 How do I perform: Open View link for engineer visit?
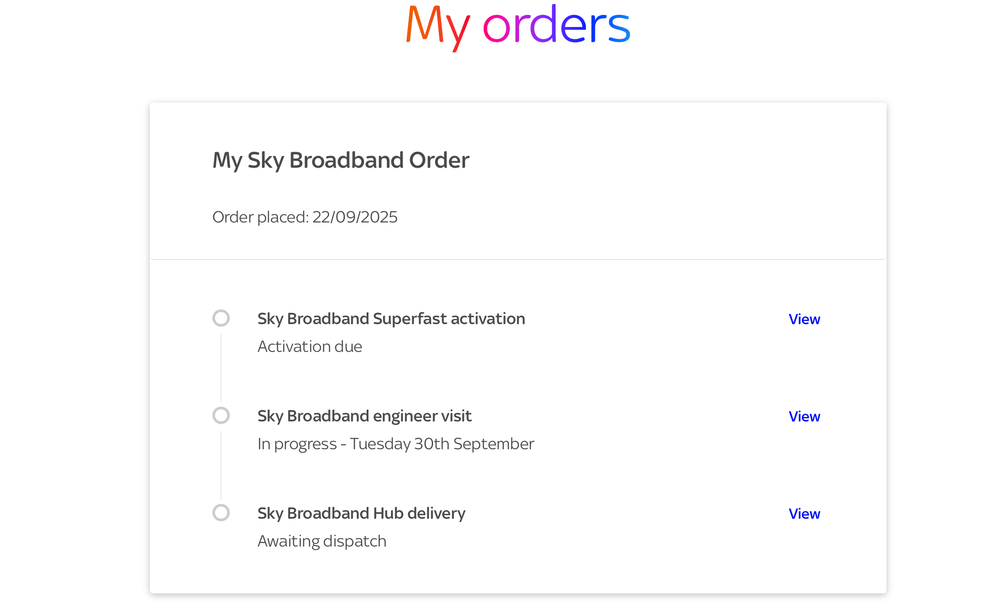[804, 416]
